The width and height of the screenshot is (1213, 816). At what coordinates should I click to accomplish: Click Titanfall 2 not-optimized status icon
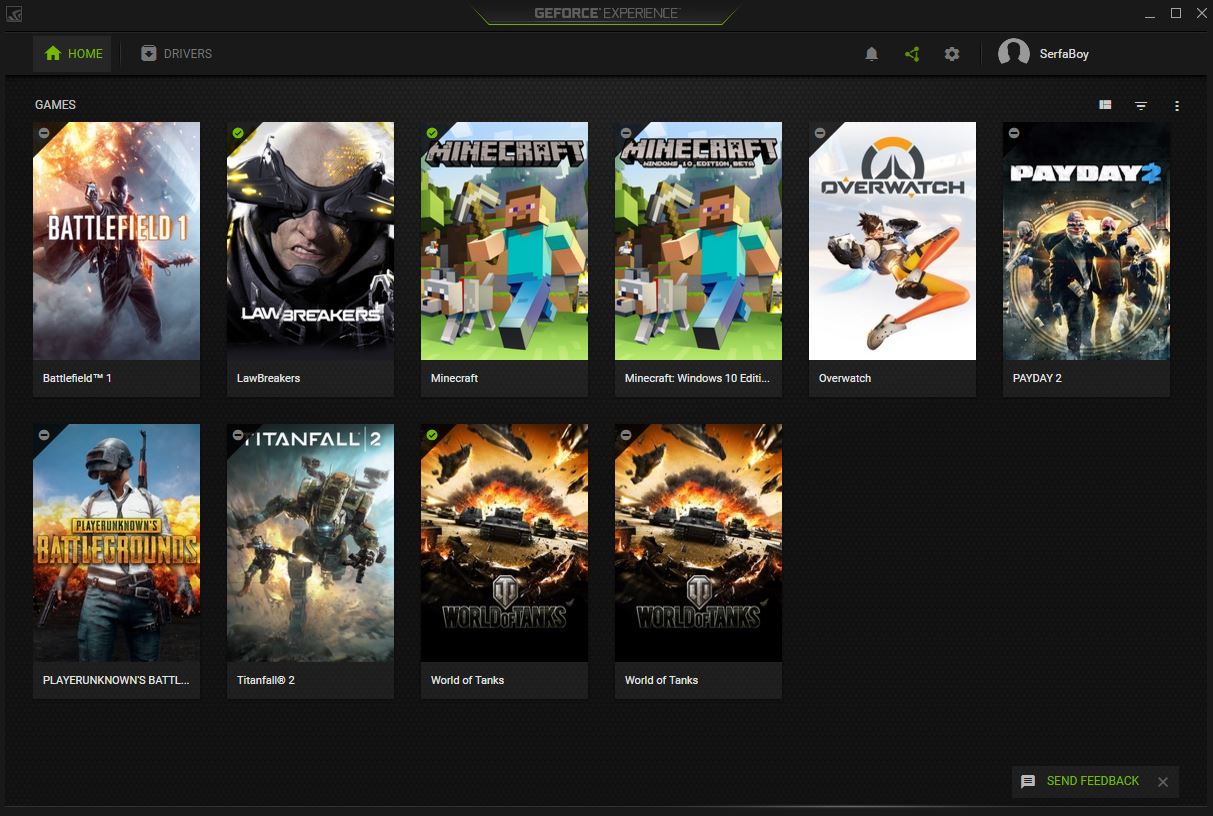pos(238,435)
